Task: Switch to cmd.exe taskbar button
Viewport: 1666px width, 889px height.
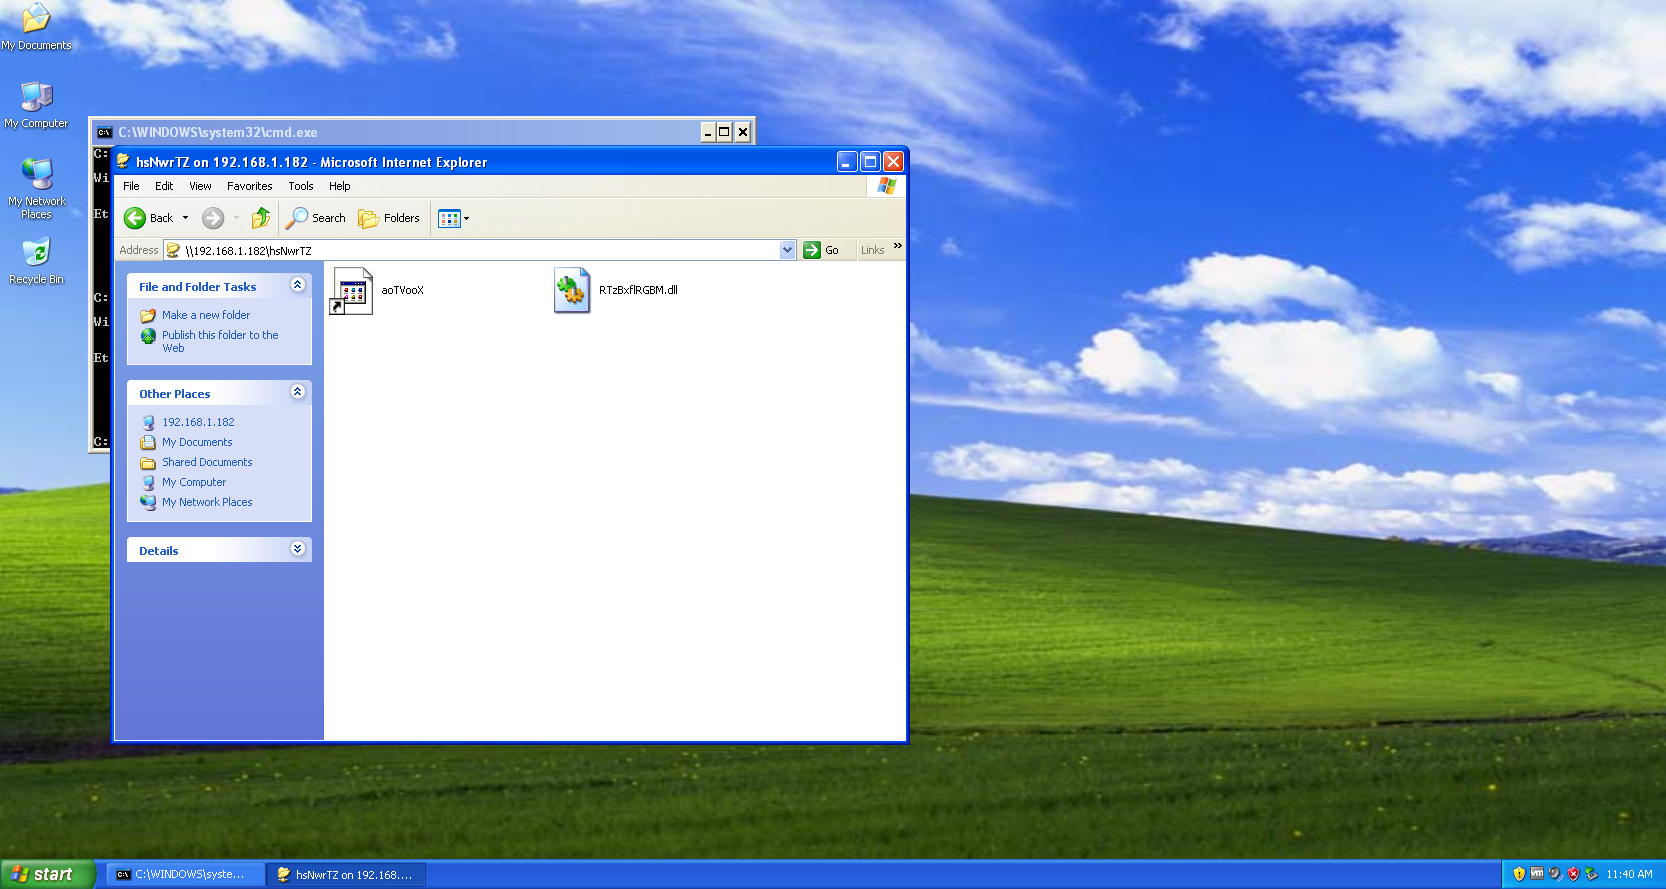Action: [186, 874]
